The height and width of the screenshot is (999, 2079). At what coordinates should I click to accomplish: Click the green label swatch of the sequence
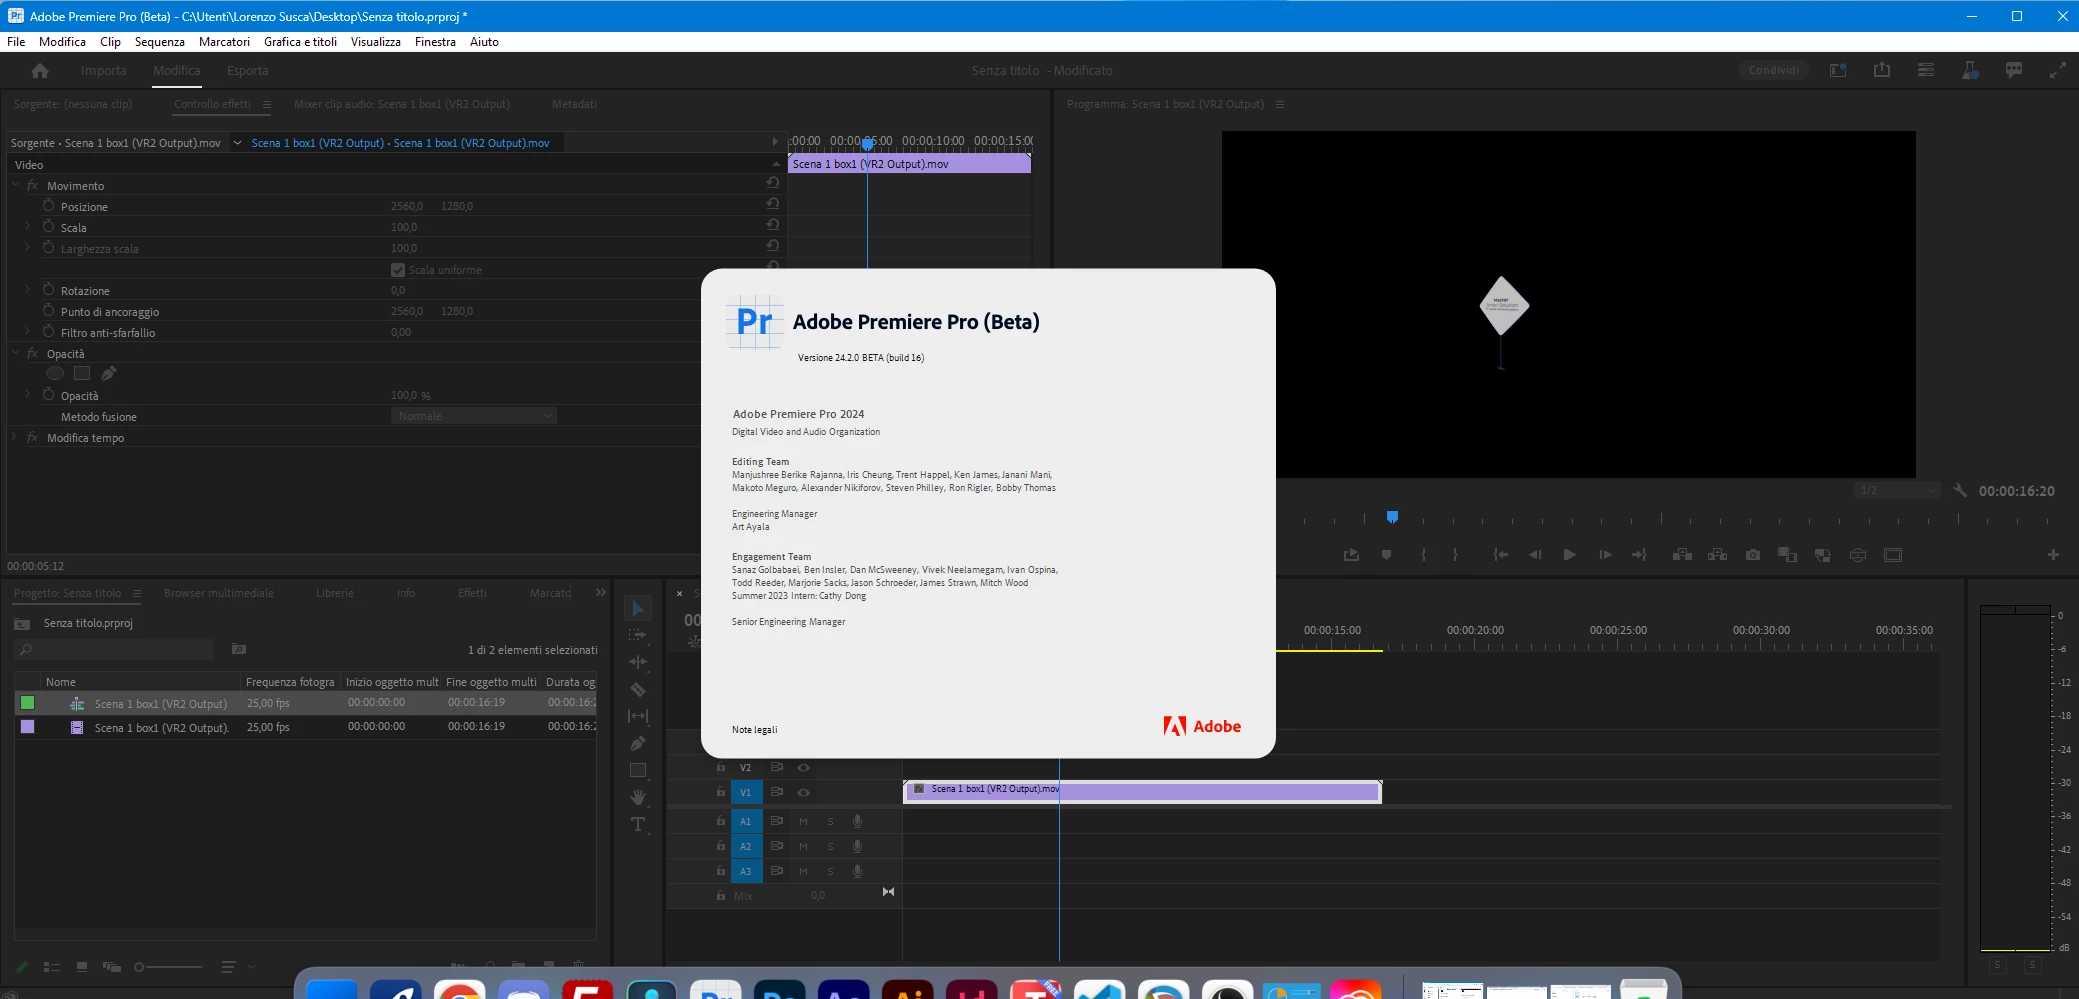click(28, 703)
